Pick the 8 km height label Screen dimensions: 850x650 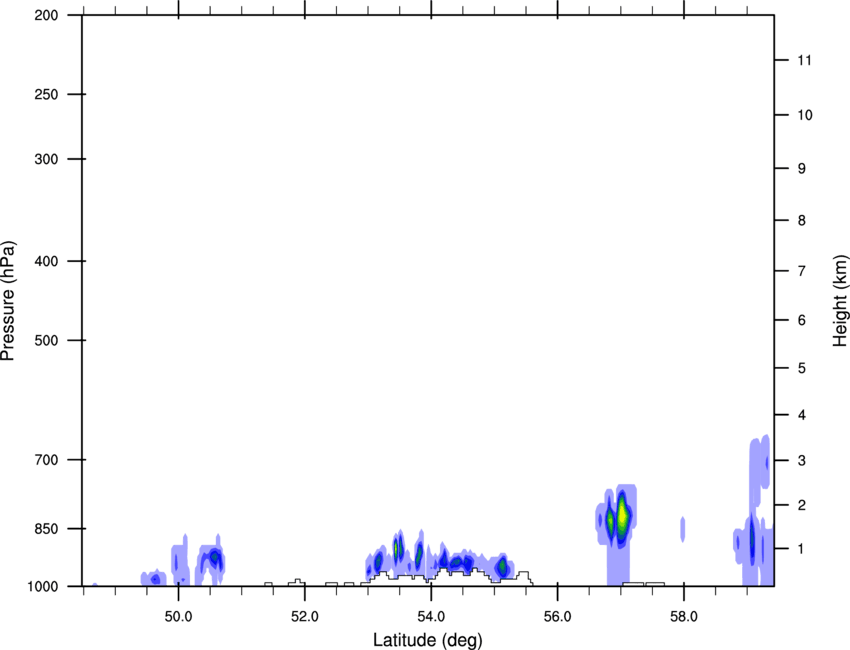[x=802, y=221]
